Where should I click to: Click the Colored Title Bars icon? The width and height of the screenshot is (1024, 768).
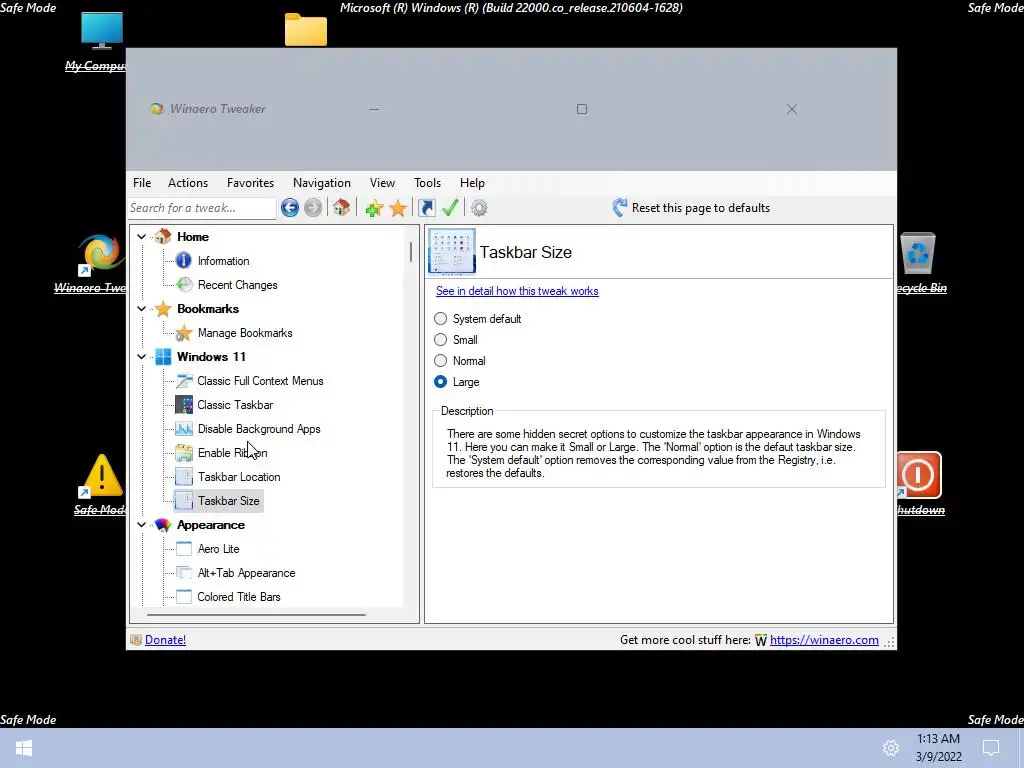click(184, 597)
